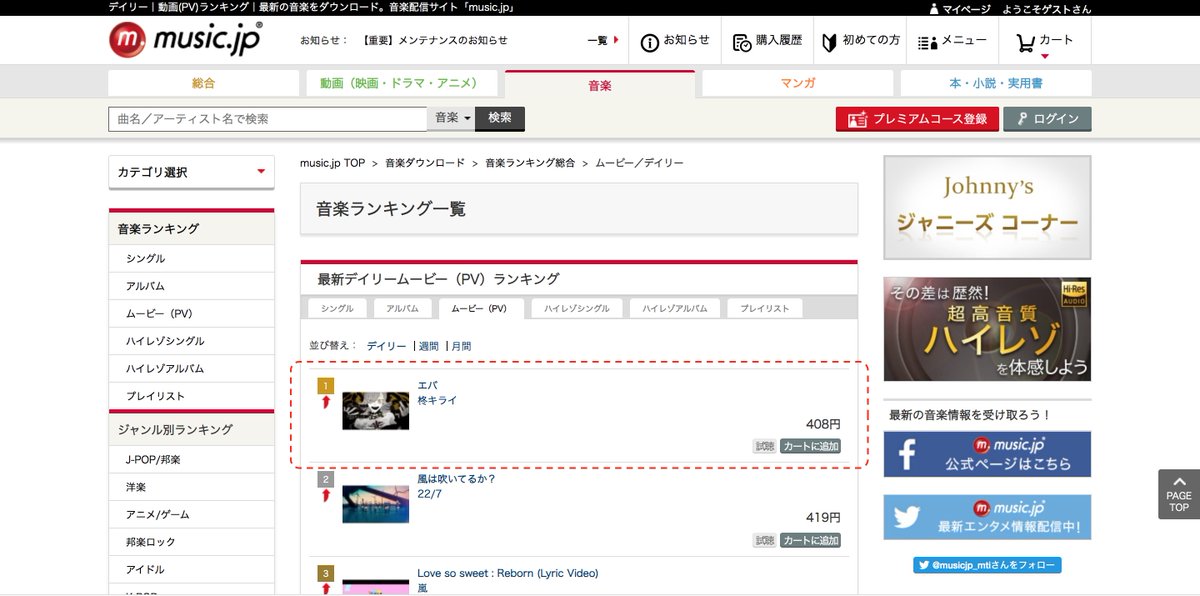Open お知らせ 一覧 list link
The width and height of the screenshot is (1200, 596).
(603, 41)
